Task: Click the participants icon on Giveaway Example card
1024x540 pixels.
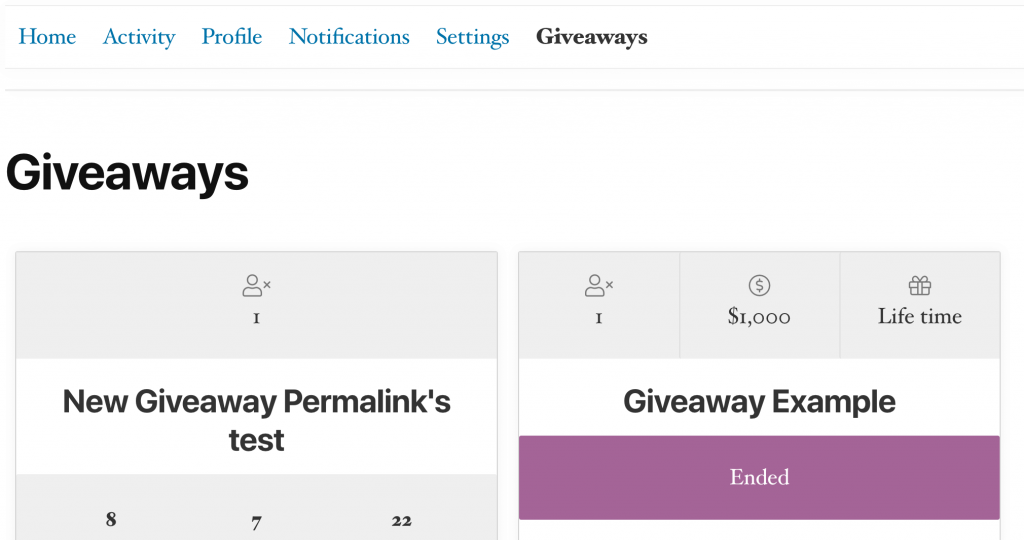Action: tap(599, 285)
